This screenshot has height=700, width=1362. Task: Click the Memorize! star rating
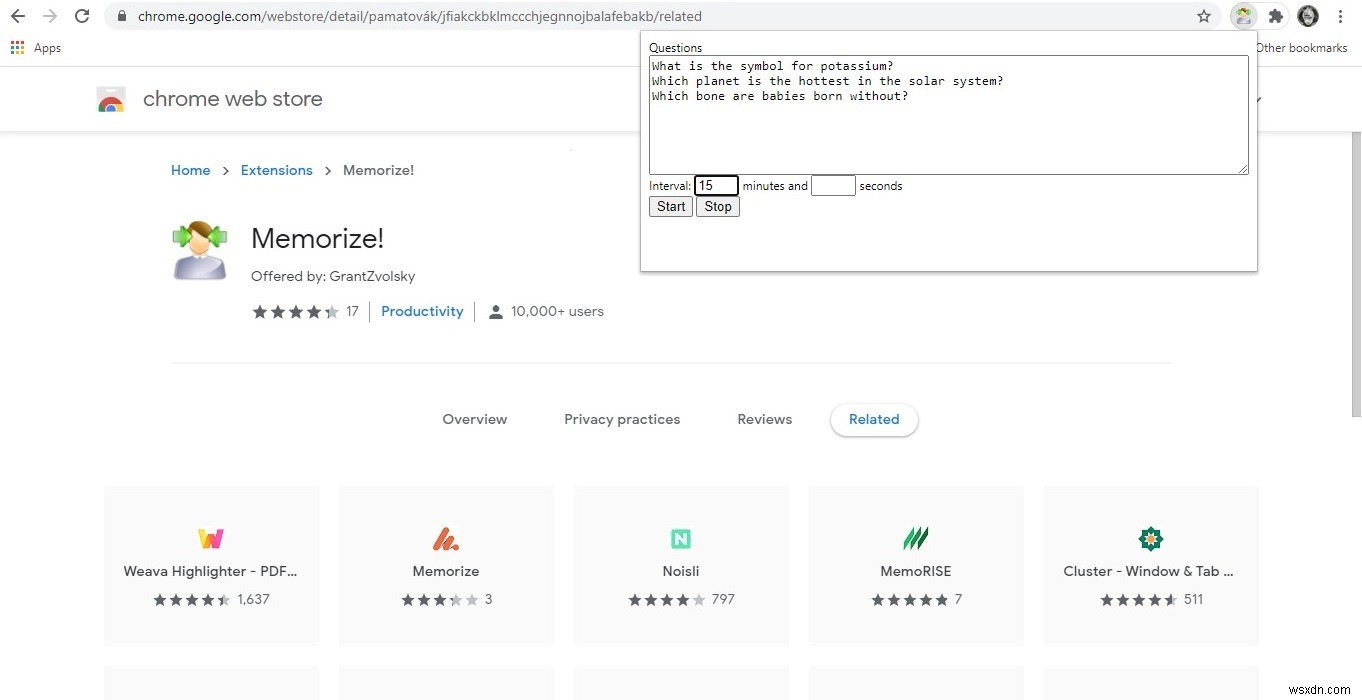click(x=296, y=312)
